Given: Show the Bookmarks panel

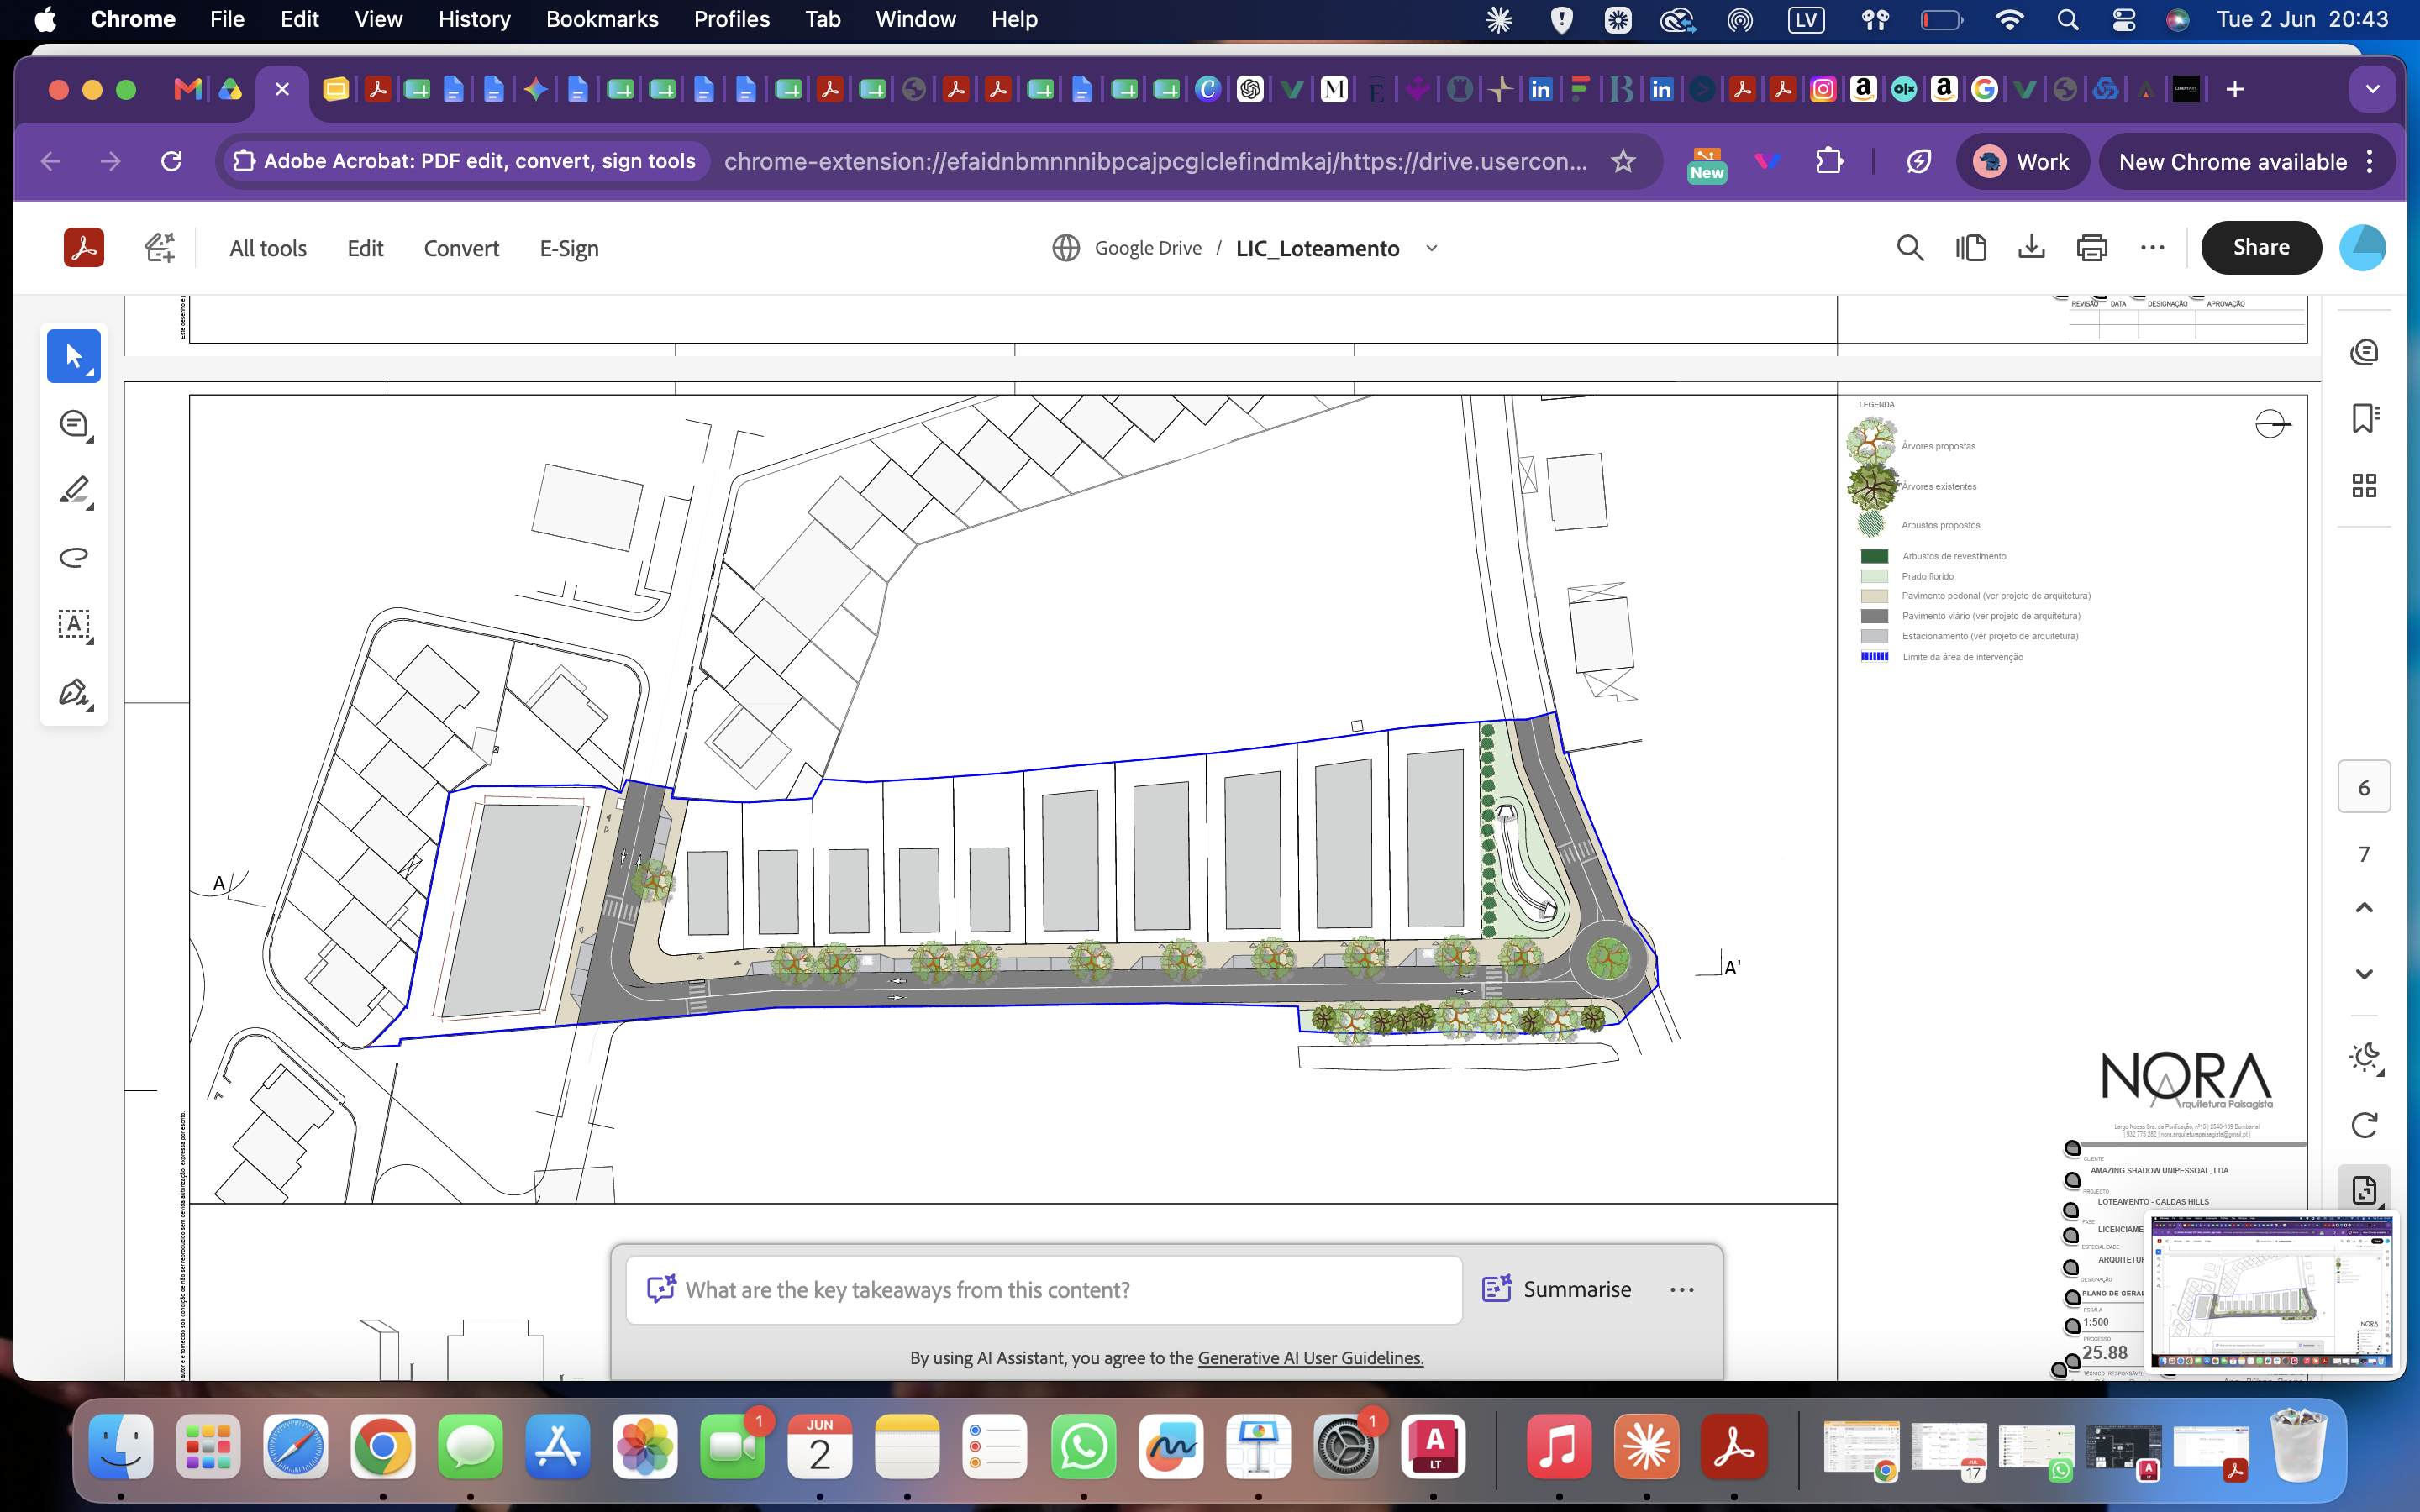Looking at the screenshot, I should pos(2364,418).
